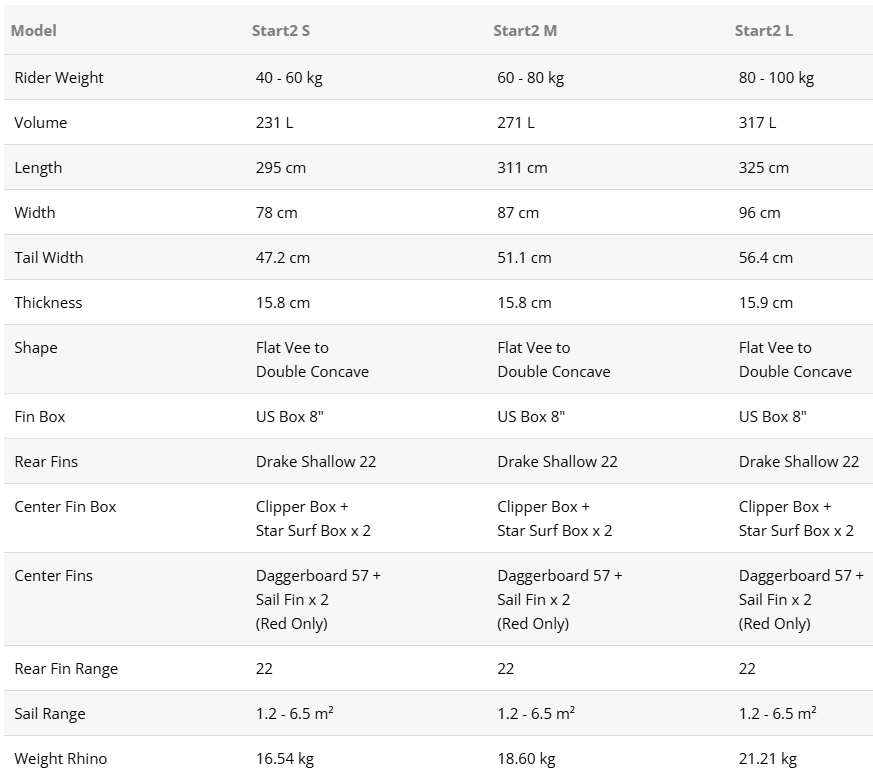
Task: Select the 15.9 cm thickness value
Action: point(766,303)
